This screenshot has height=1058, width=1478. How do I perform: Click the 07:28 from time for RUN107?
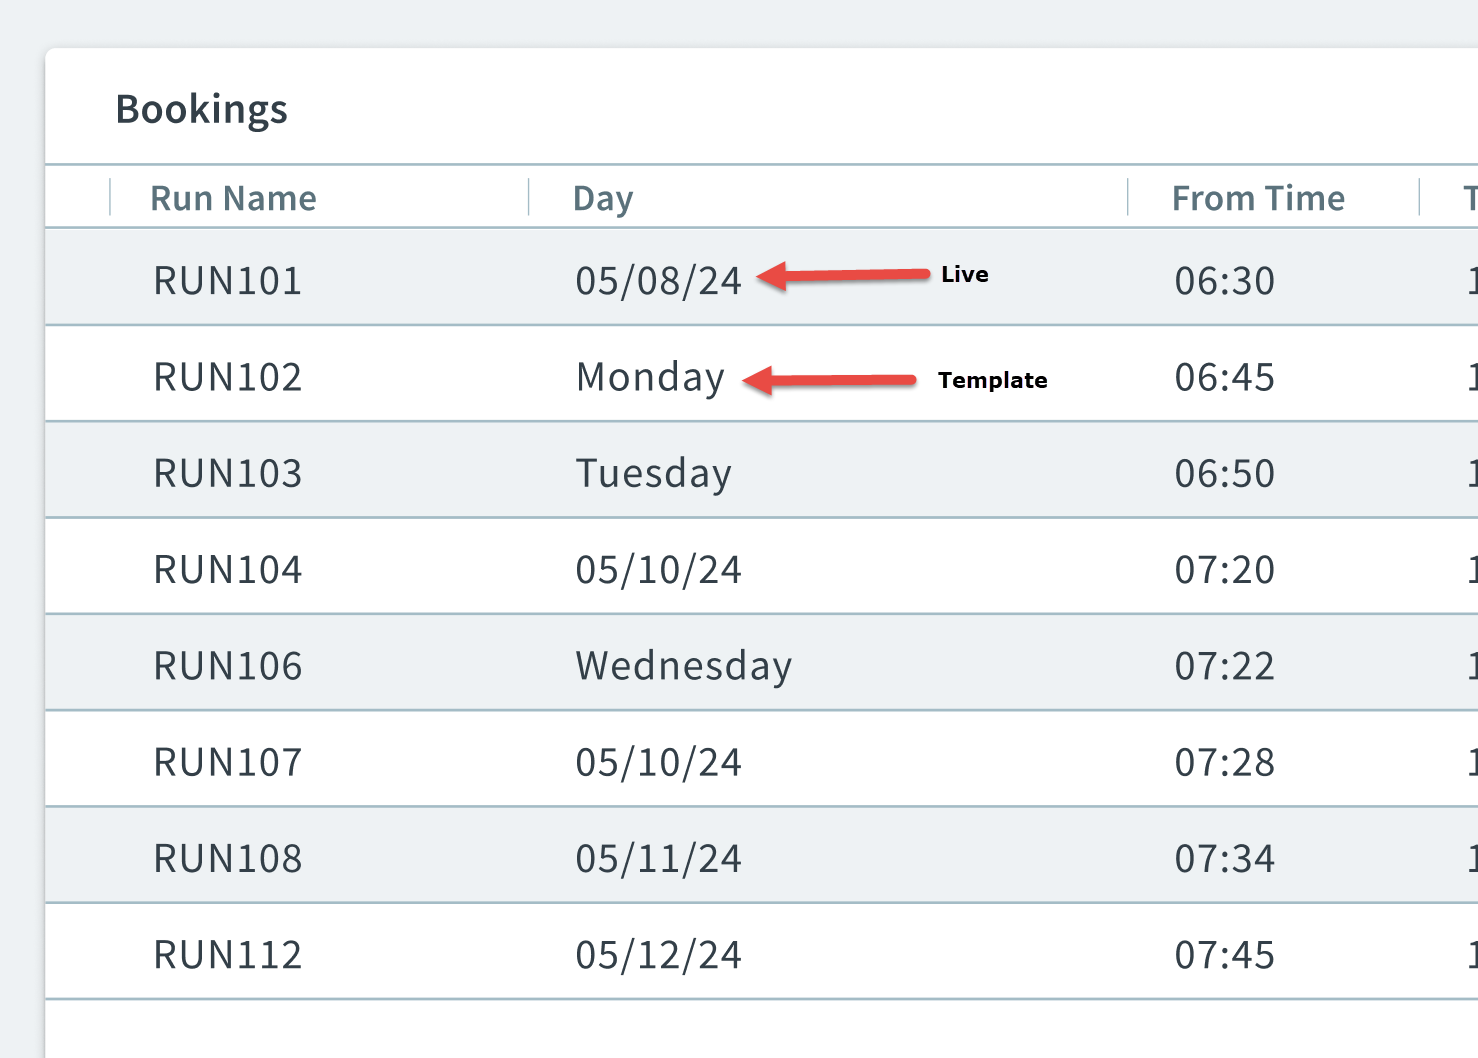pos(1224,761)
